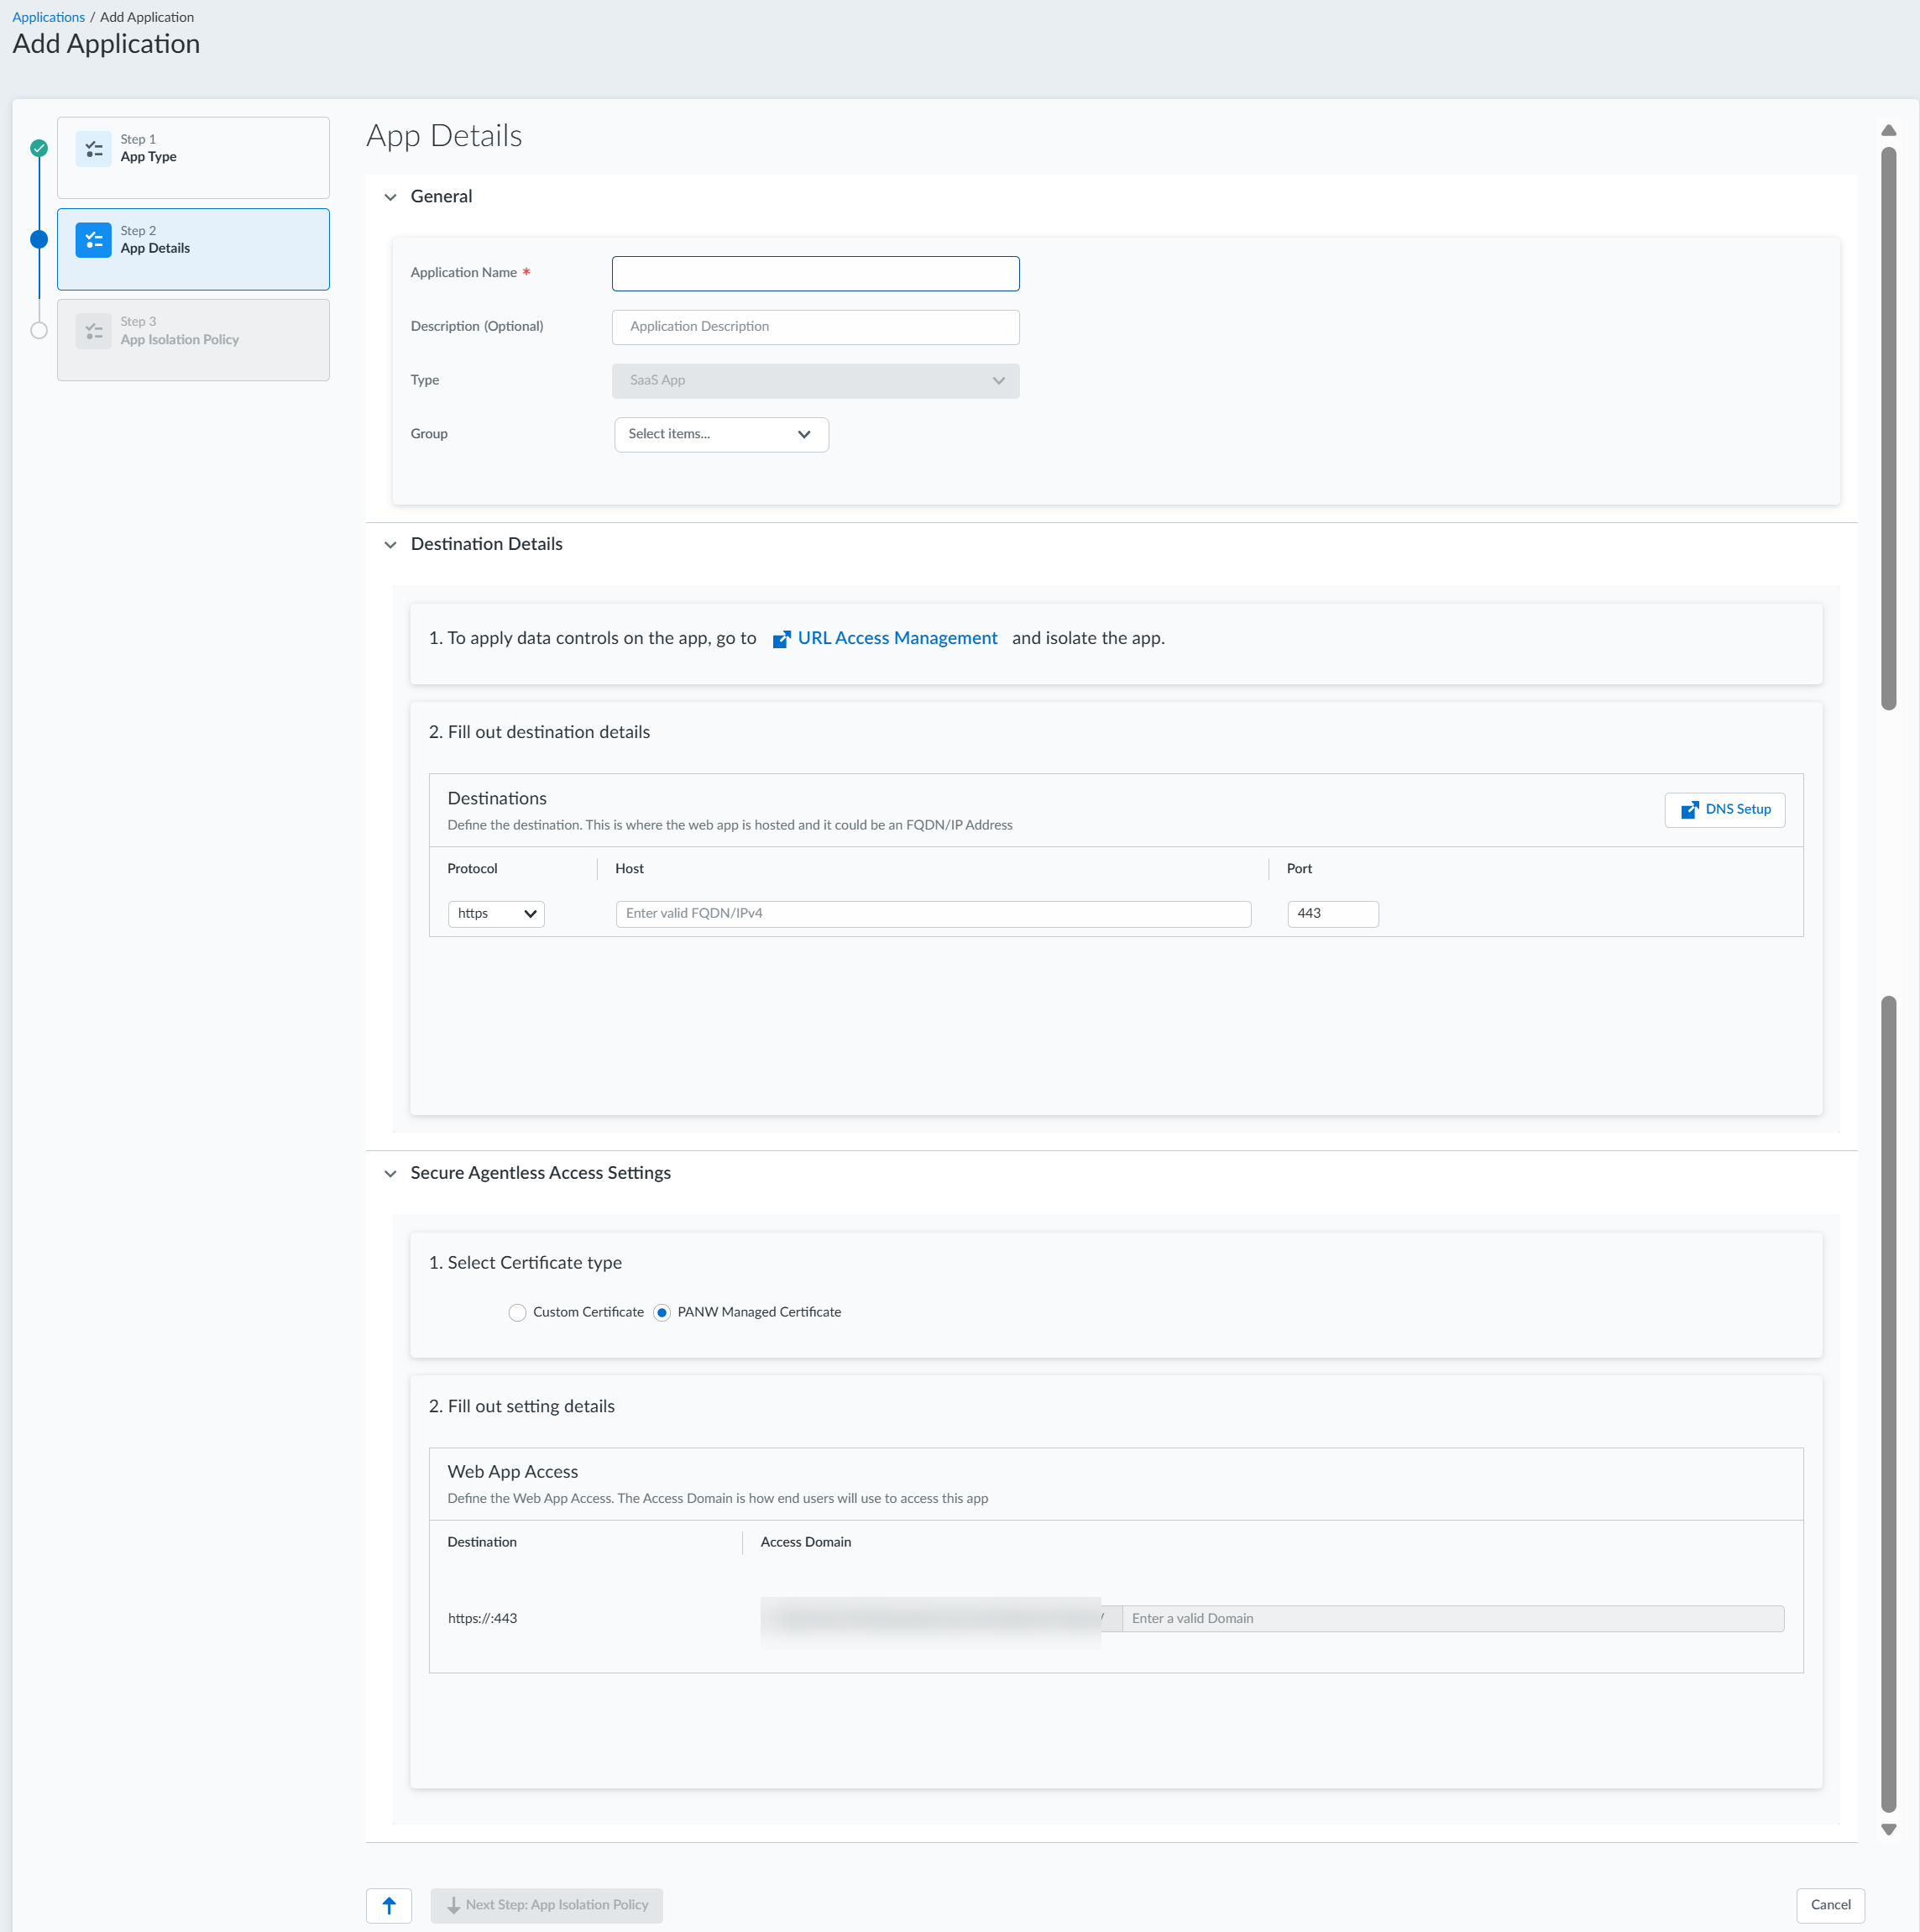Click the Step 3 App Isolation Policy icon
This screenshot has height=1932, width=1920.
pyautogui.click(x=94, y=331)
